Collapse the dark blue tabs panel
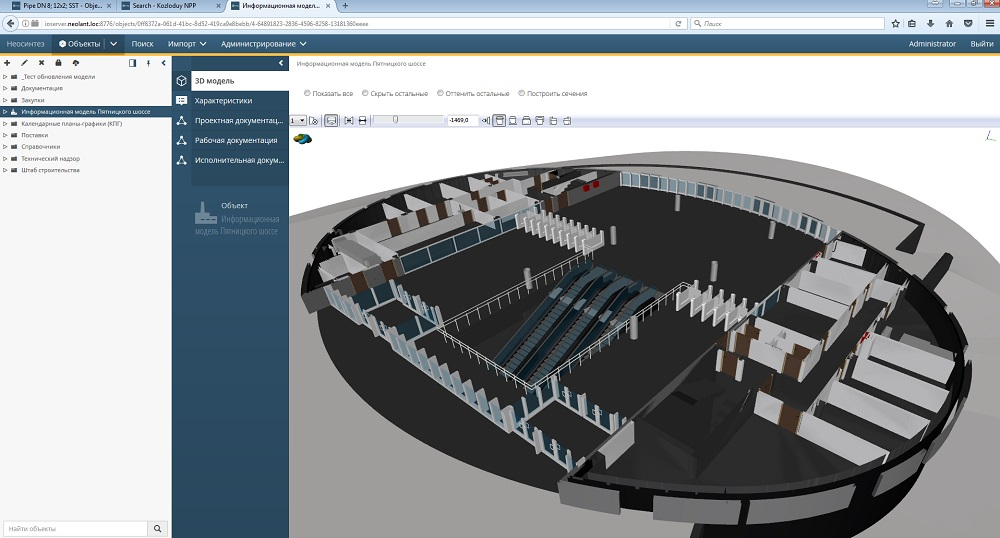1000x538 pixels. pos(281,63)
